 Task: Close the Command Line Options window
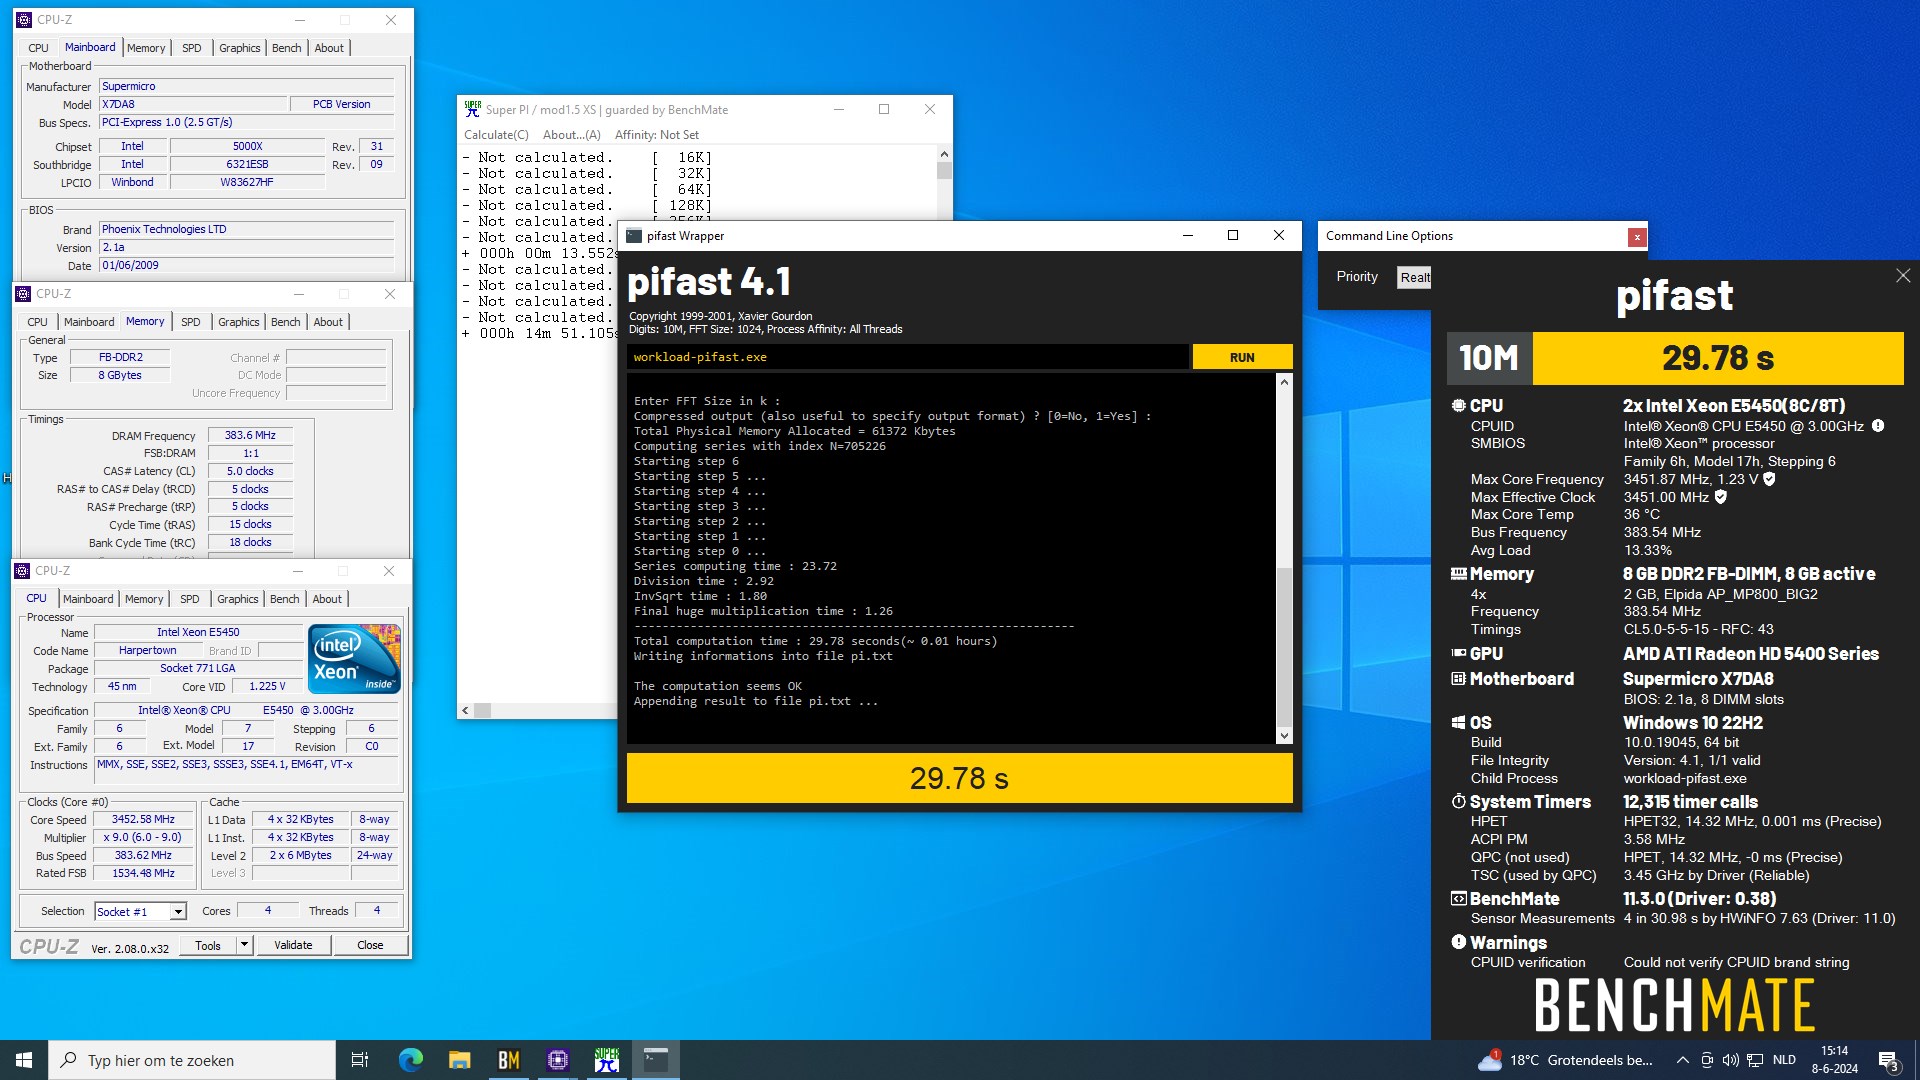pyautogui.click(x=1636, y=237)
